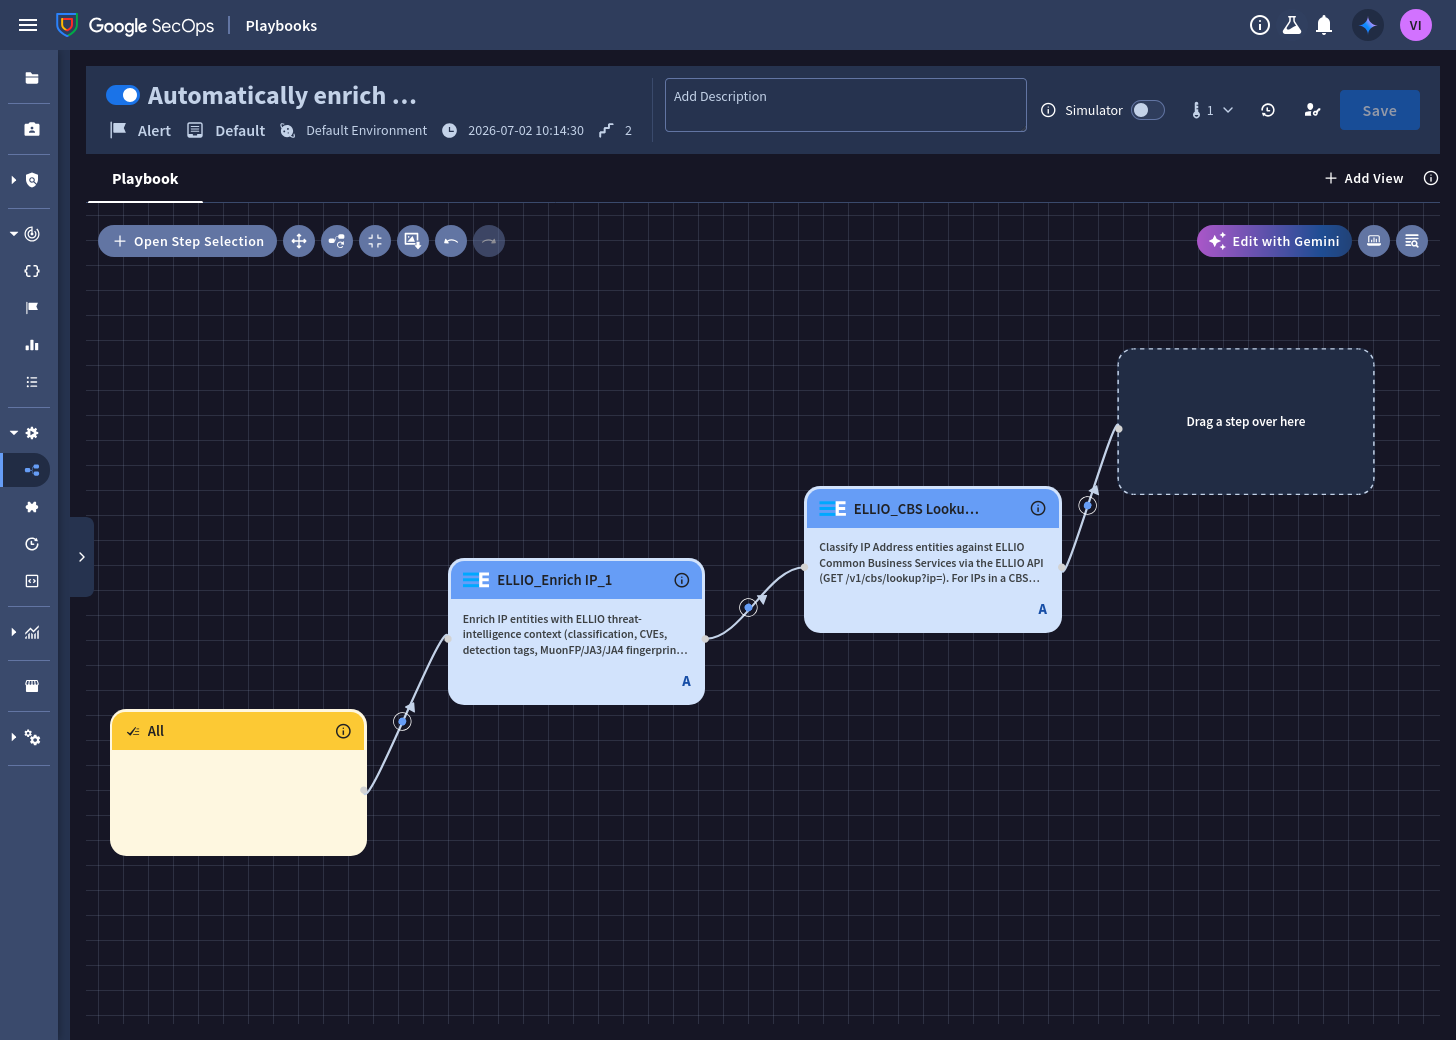1456x1040 pixels.
Task: Click the info icon beside Simulator label
Action: pyautogui.click(x=1048, y=110)
